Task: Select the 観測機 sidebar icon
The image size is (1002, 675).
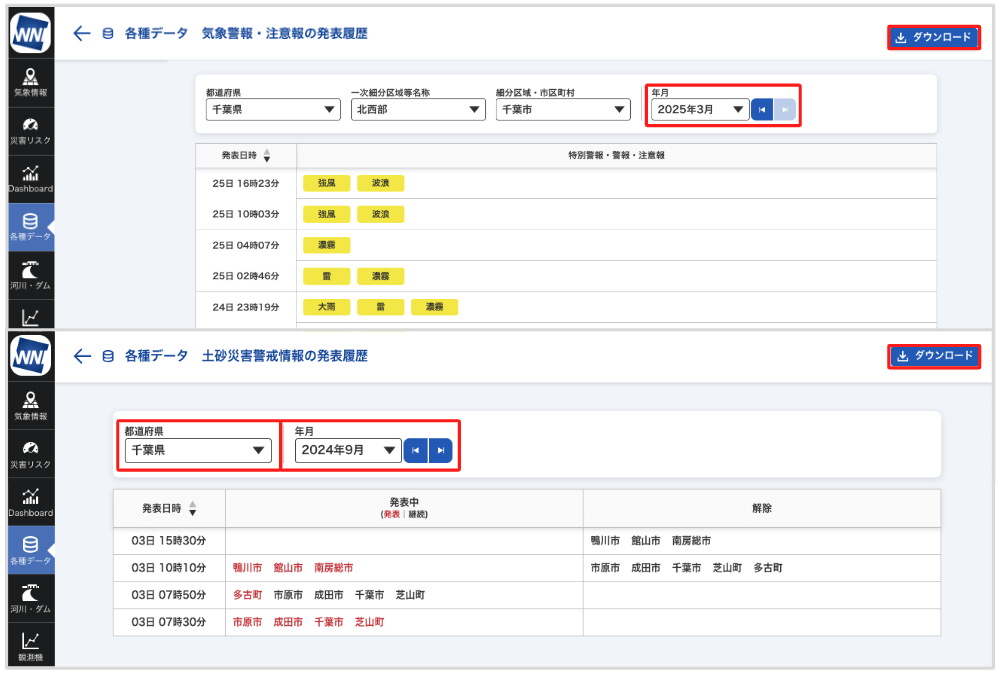Action: [x=30, y=645]
